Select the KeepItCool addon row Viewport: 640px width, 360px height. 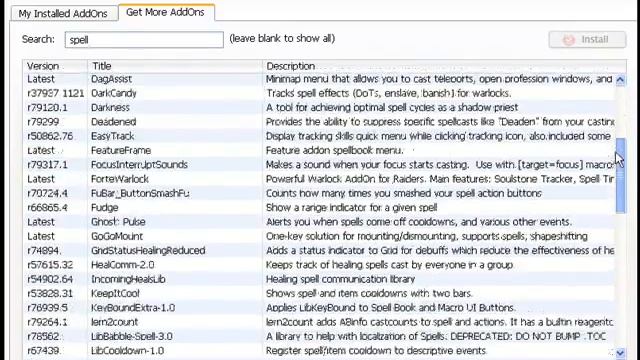tap(319, 293)
